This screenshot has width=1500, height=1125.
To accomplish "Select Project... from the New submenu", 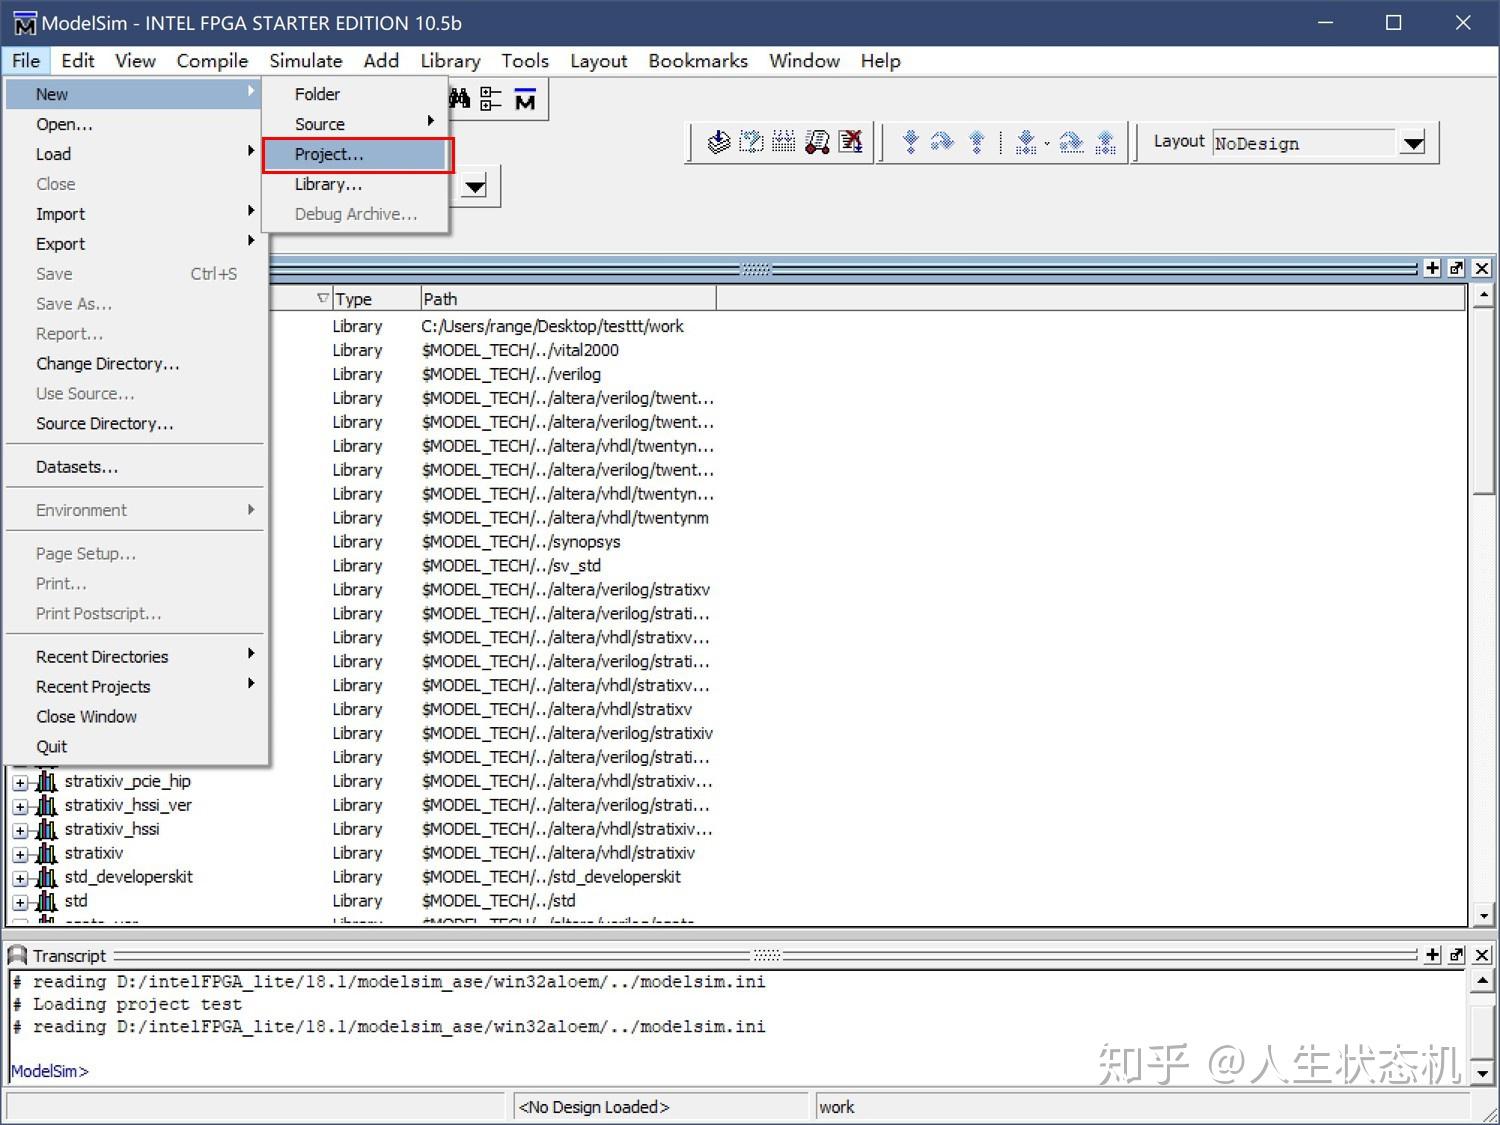I will pyautogui.click(x=330, y=154).
